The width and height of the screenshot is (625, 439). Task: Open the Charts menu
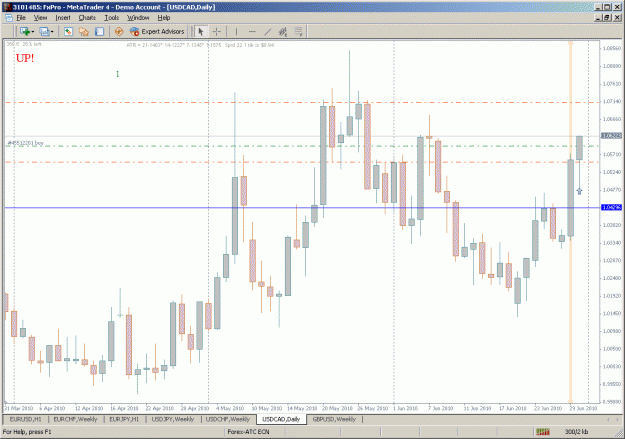click(x=87, y=18)
